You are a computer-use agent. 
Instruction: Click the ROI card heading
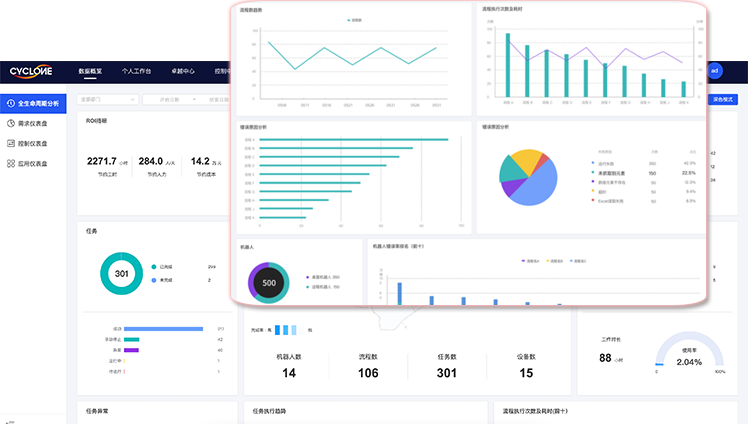[96, 121]
